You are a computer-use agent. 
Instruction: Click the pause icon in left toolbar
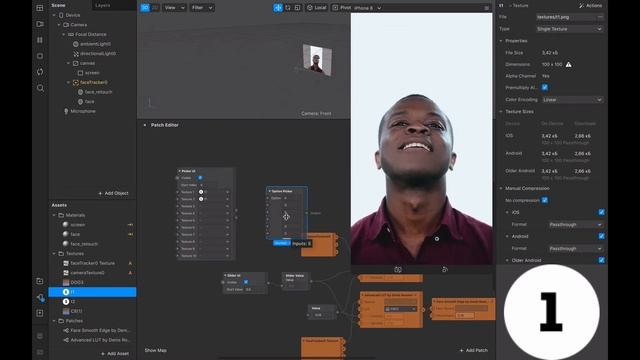tap(40, 40)
